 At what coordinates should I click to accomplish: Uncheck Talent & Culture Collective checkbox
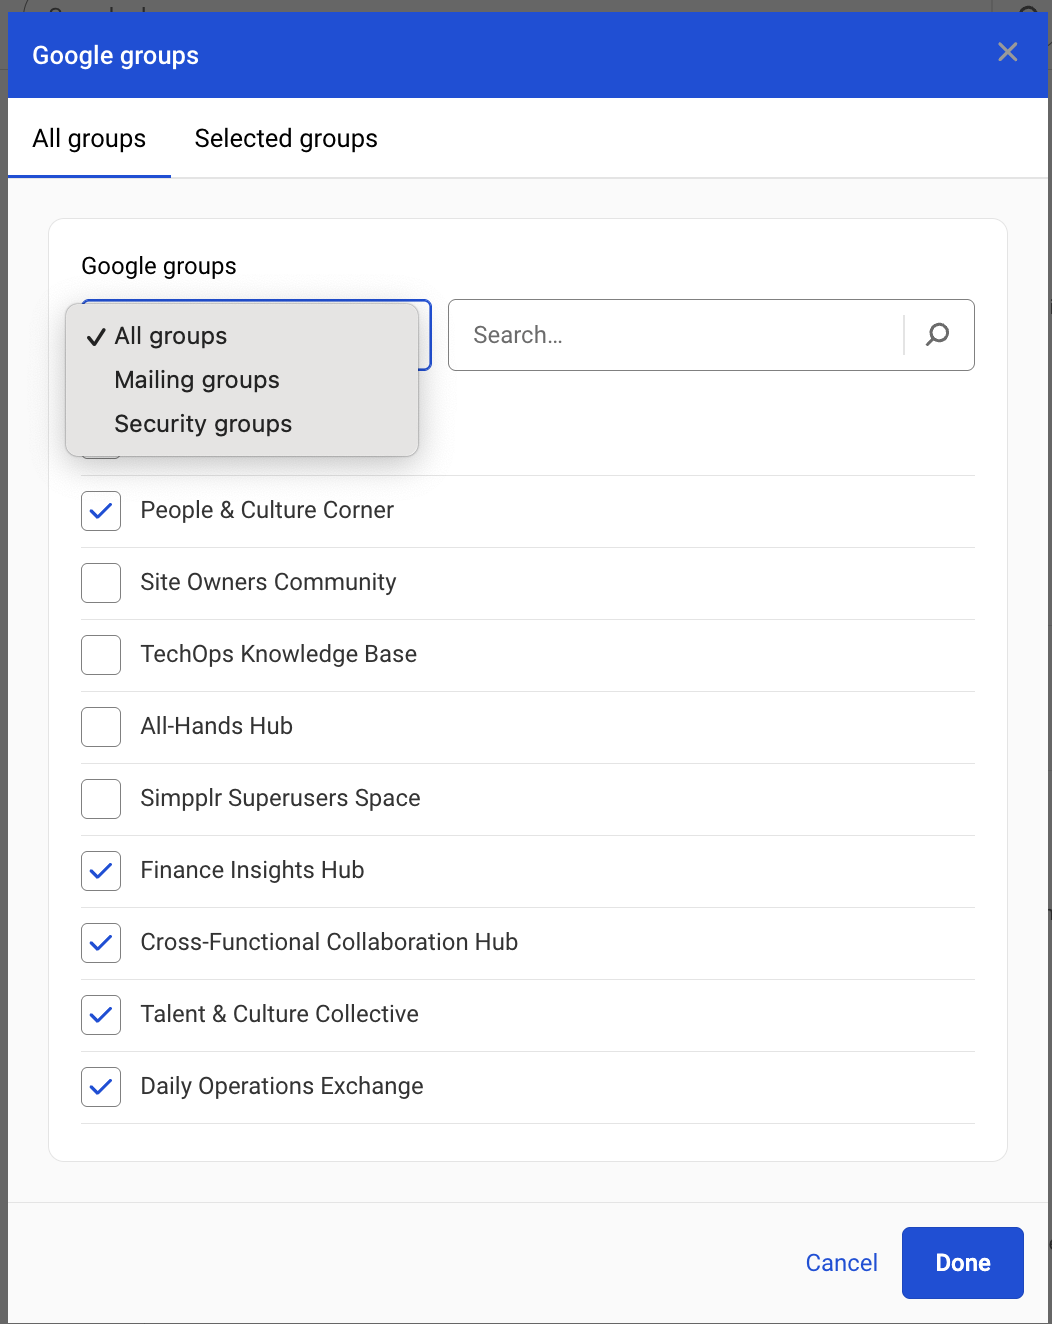[101, 1015]
